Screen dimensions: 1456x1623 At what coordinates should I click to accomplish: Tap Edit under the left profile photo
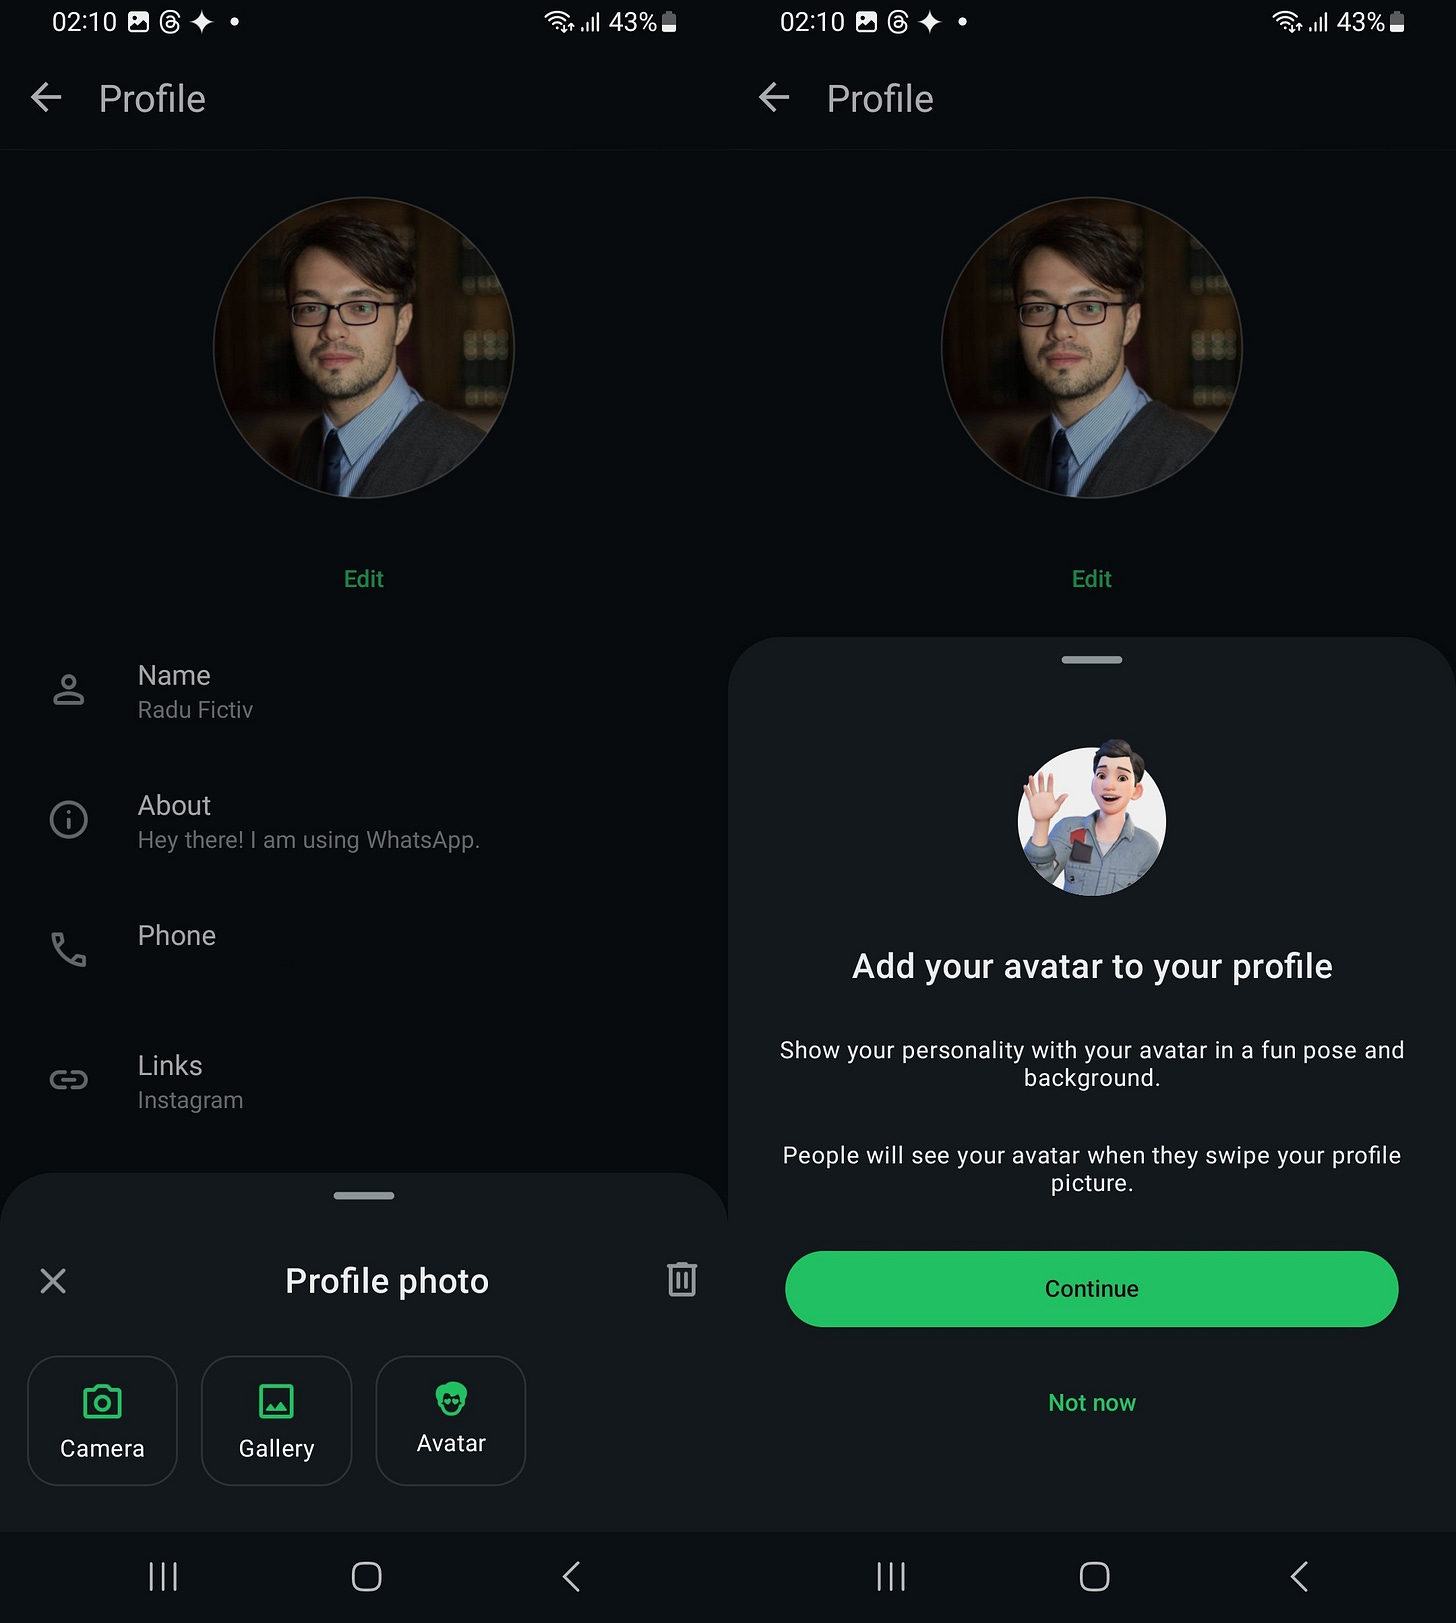(x=363, y=579)
